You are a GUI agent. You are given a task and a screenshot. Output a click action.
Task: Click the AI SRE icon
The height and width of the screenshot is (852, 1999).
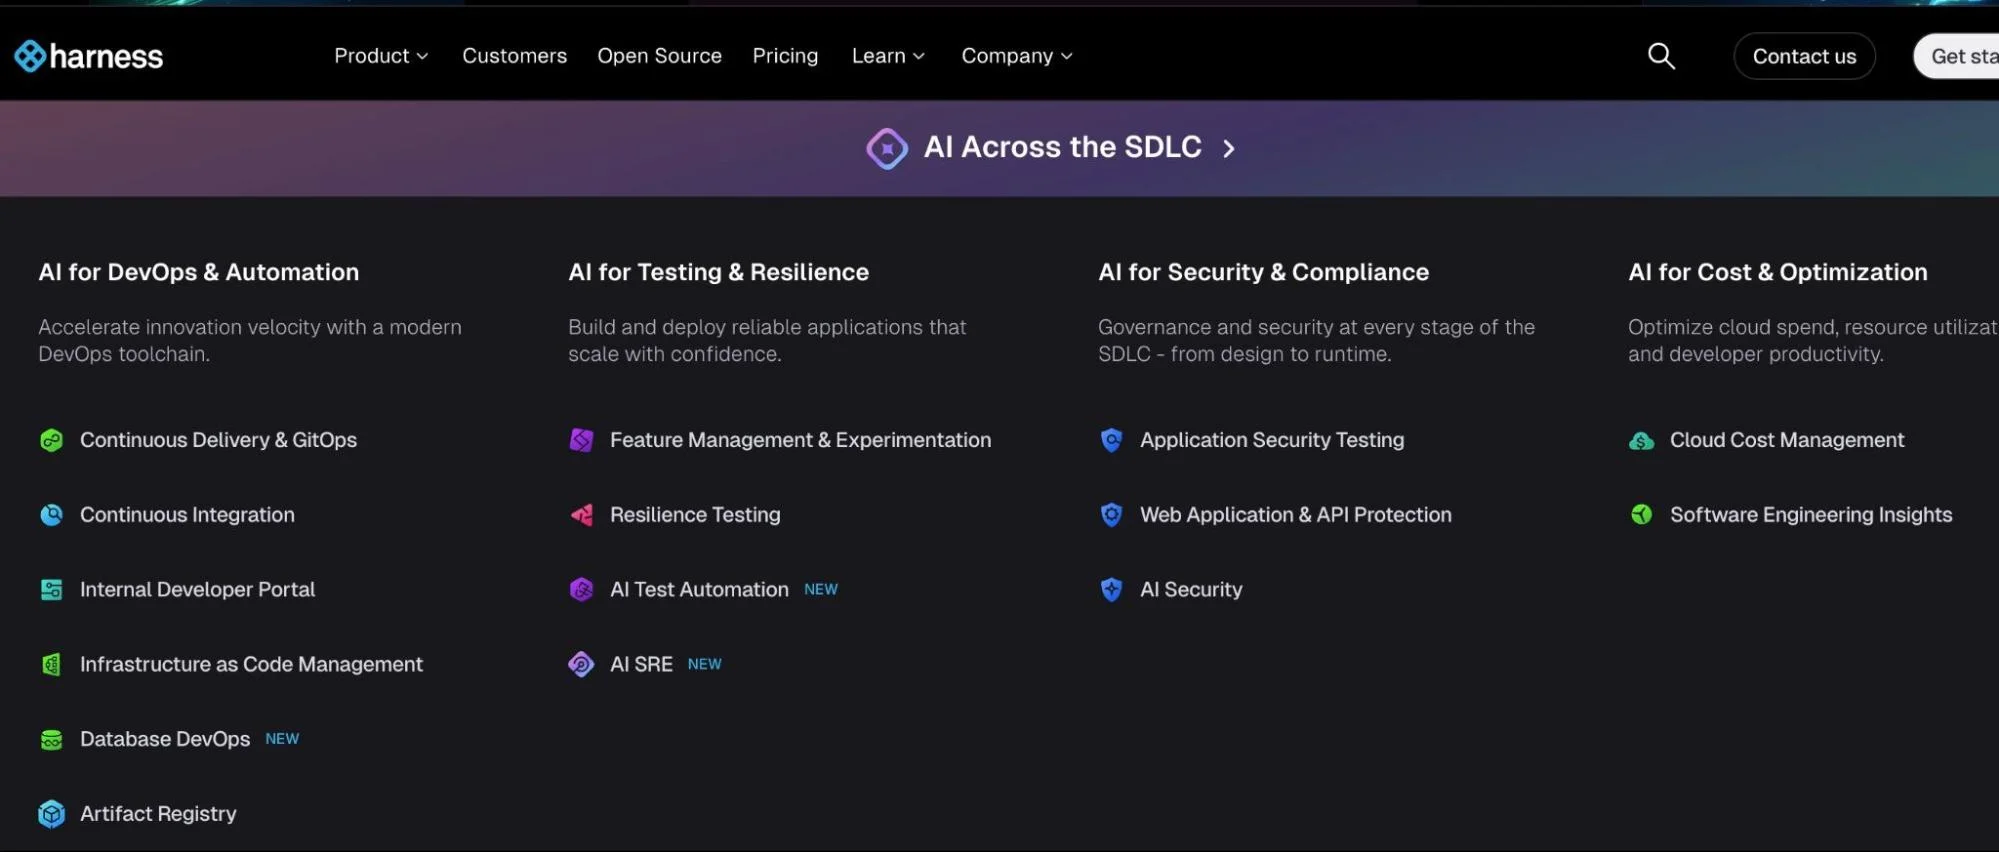581,664
